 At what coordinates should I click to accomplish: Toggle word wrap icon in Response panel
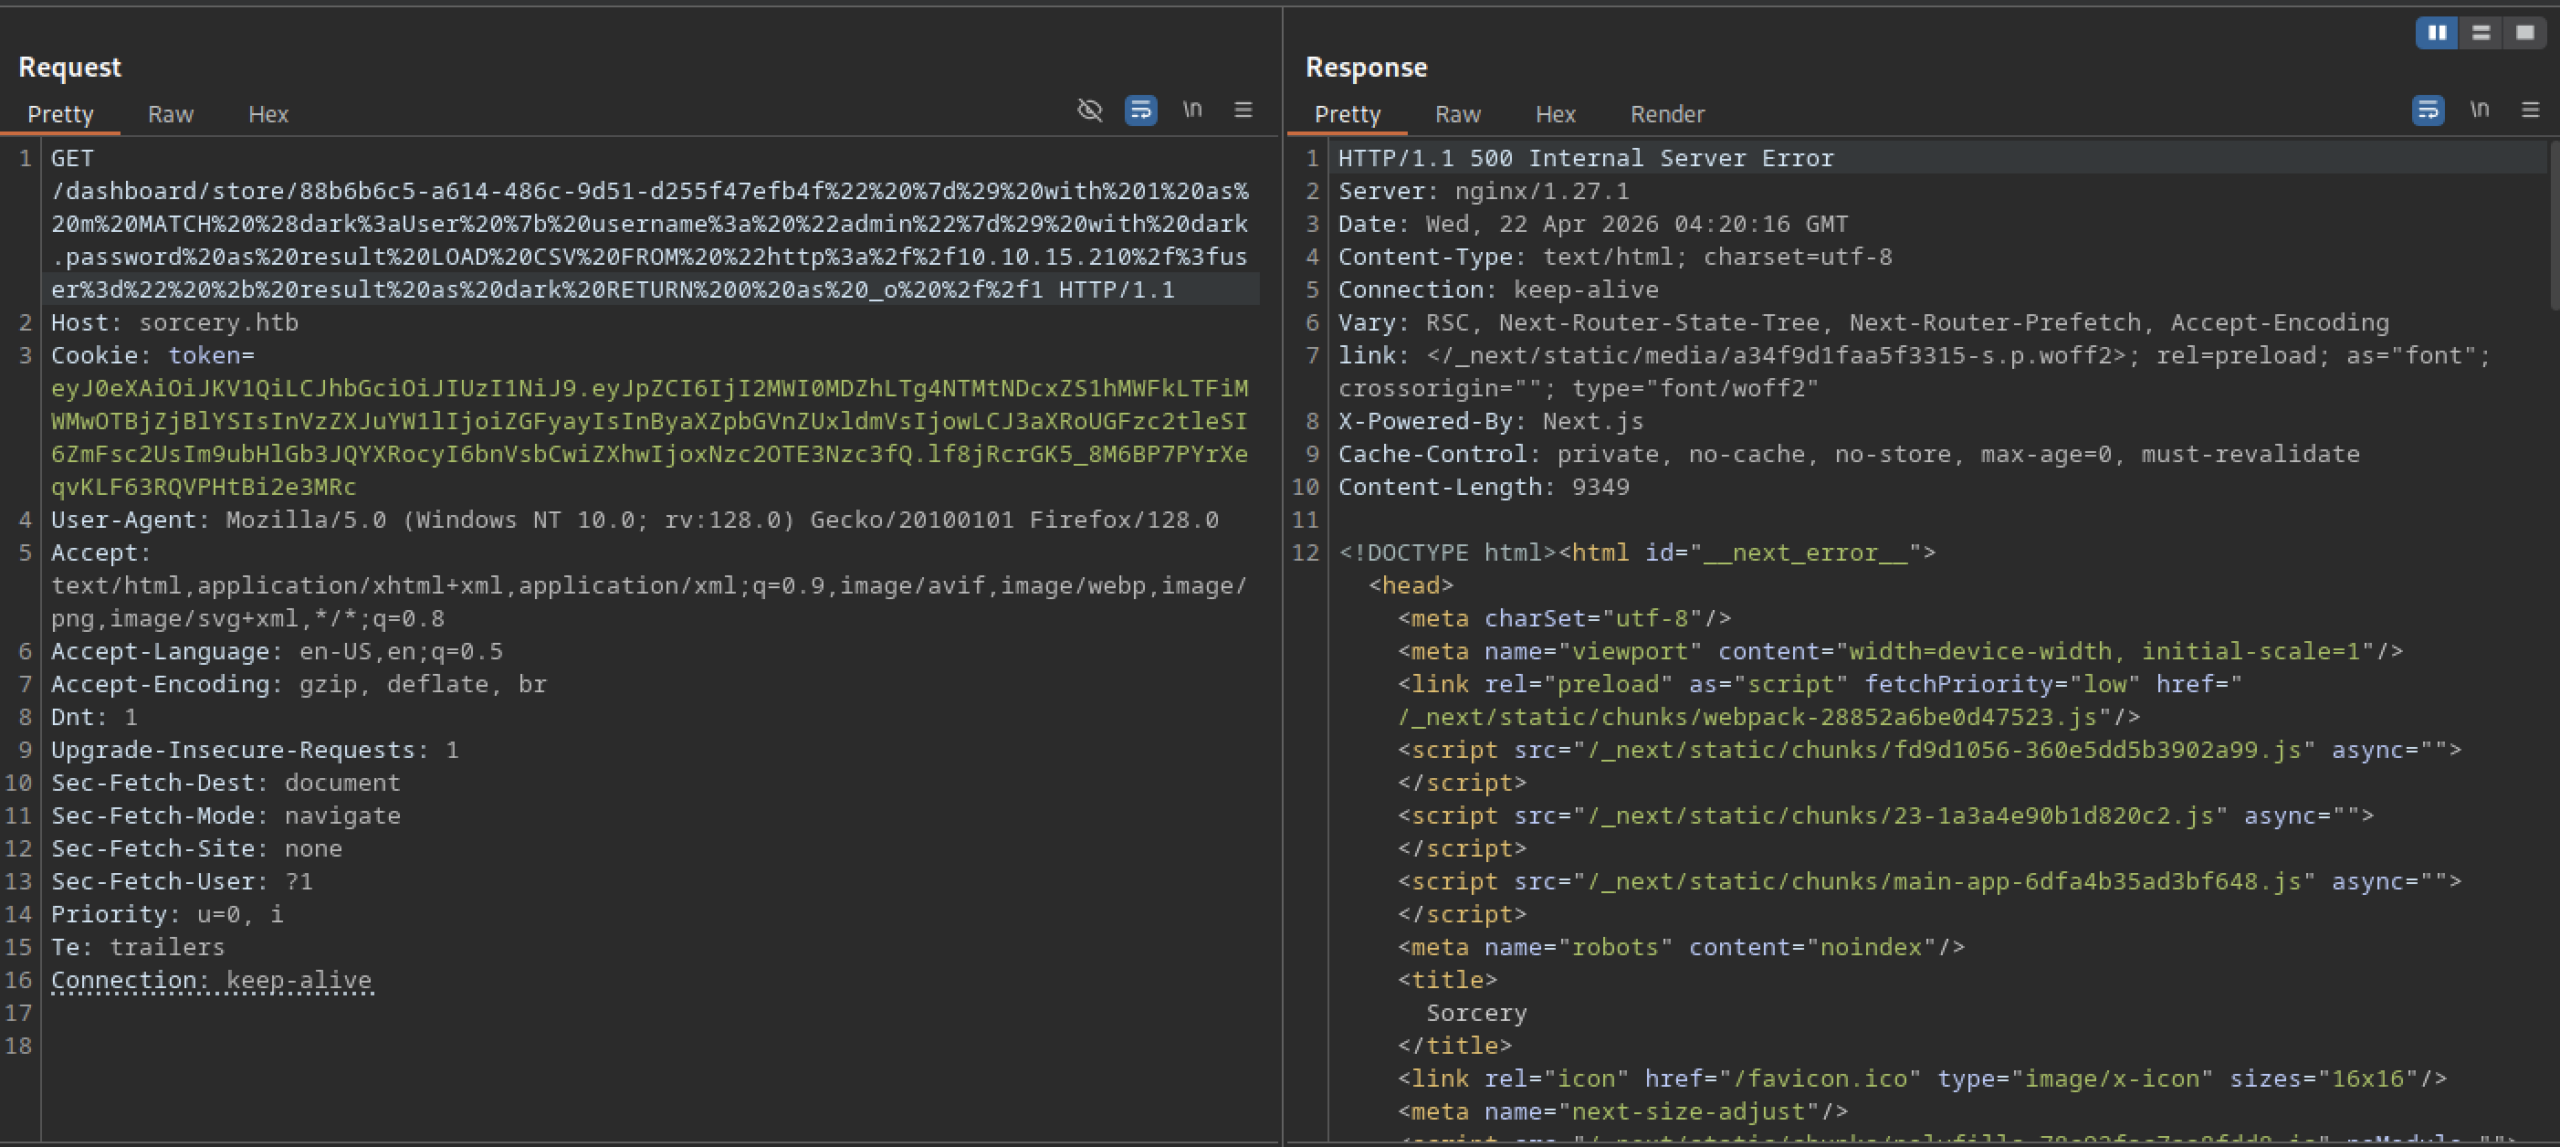click(x=2427, y=110)
